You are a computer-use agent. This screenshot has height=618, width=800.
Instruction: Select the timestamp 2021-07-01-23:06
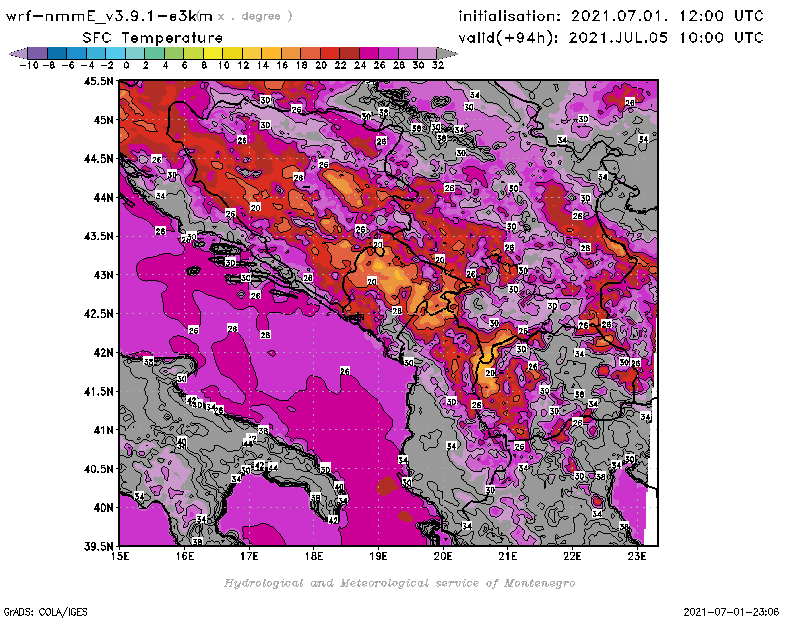[x=731, y=612]
